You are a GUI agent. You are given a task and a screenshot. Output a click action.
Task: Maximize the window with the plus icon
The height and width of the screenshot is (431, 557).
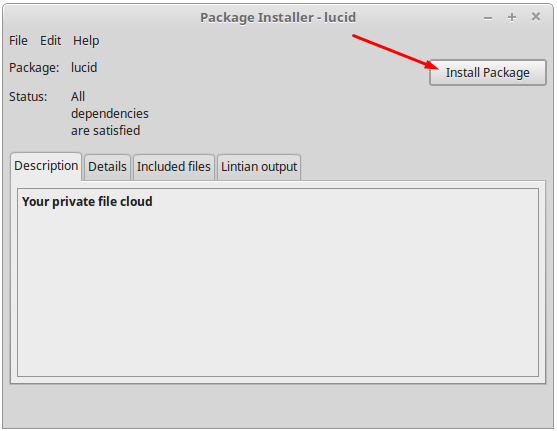pyautogui.click(x=512, y=17)
